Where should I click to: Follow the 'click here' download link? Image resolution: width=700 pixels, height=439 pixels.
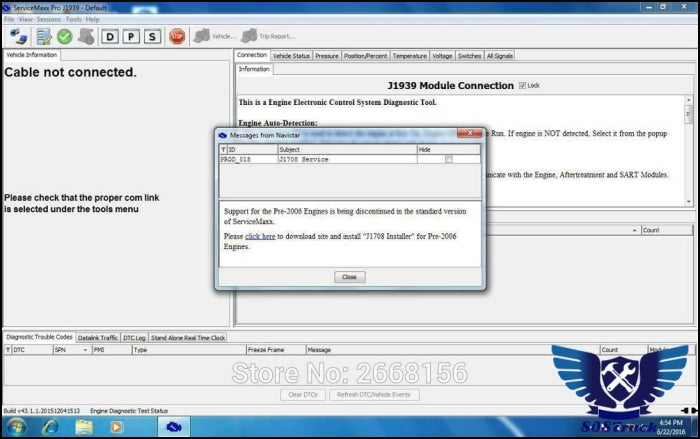[260, 236]
